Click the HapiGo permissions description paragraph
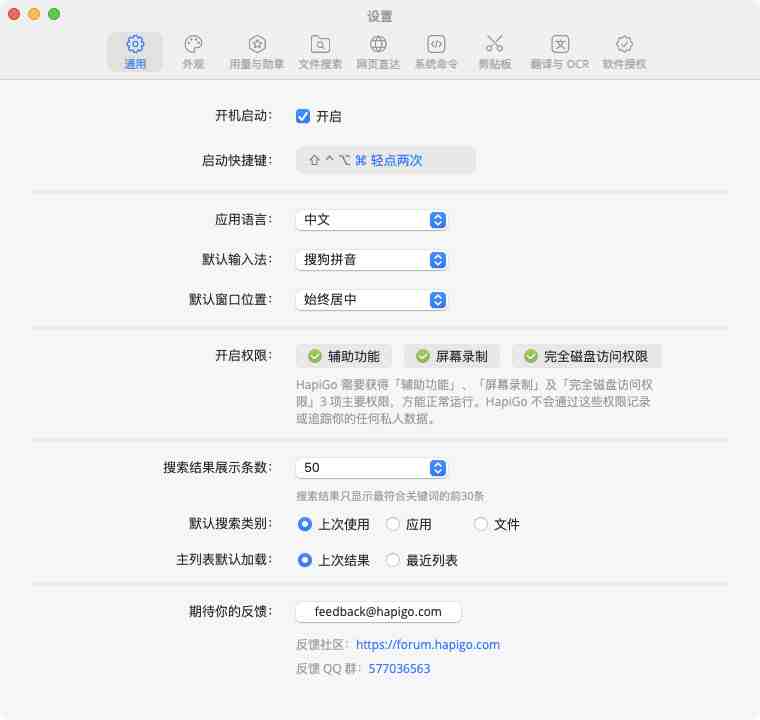 (x=475, y=401)
